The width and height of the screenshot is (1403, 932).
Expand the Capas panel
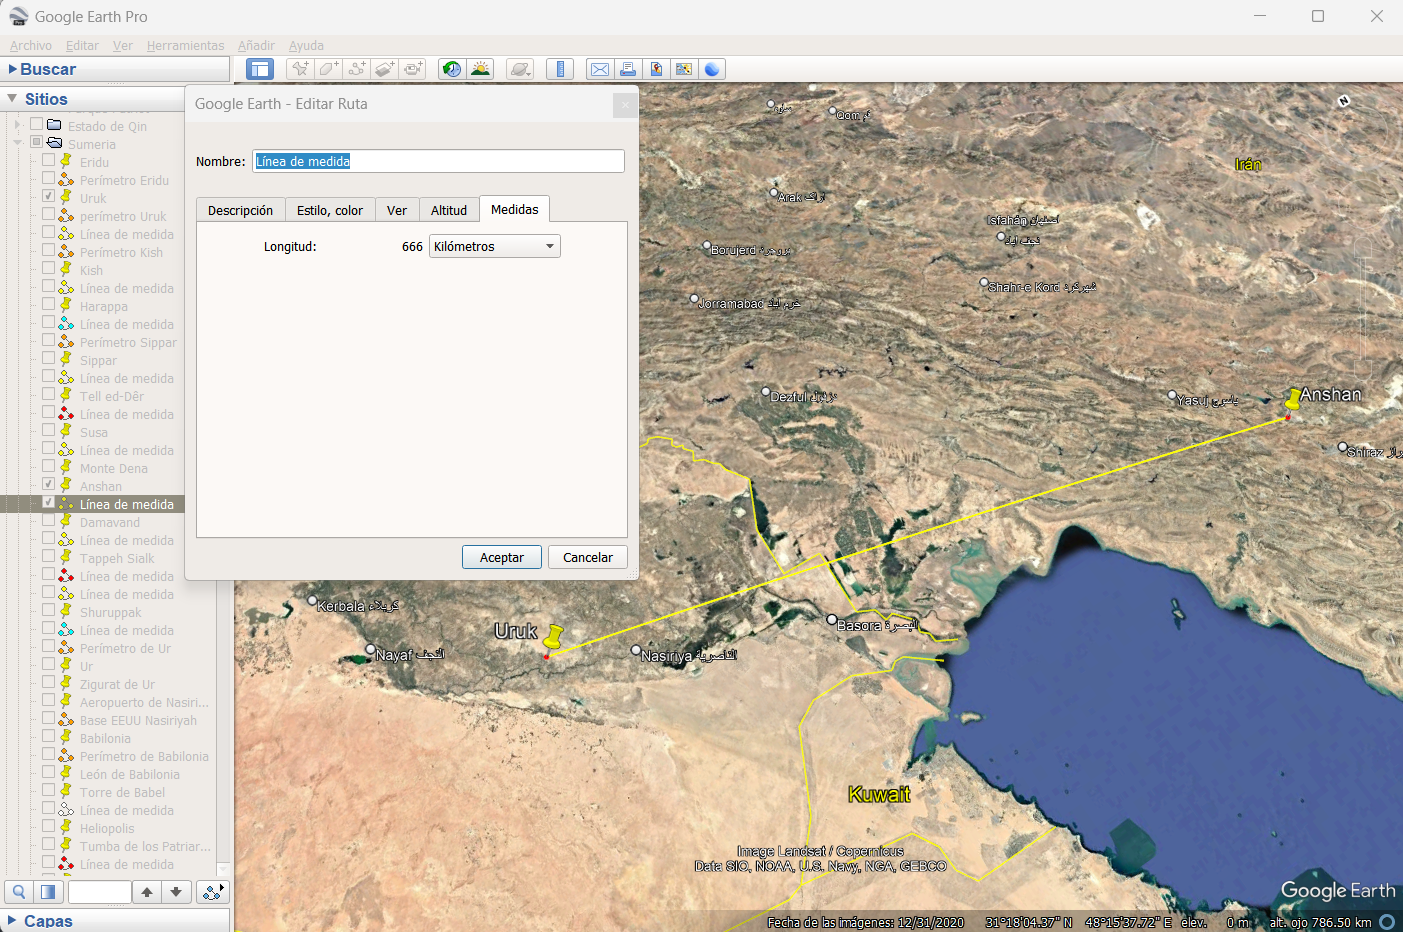(x=12, y=920)
